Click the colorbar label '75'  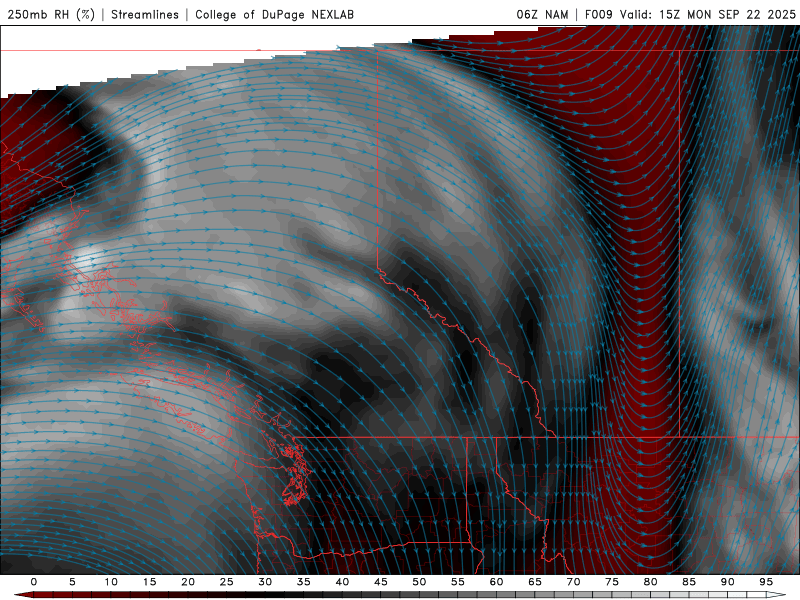[x=612, y=582]
